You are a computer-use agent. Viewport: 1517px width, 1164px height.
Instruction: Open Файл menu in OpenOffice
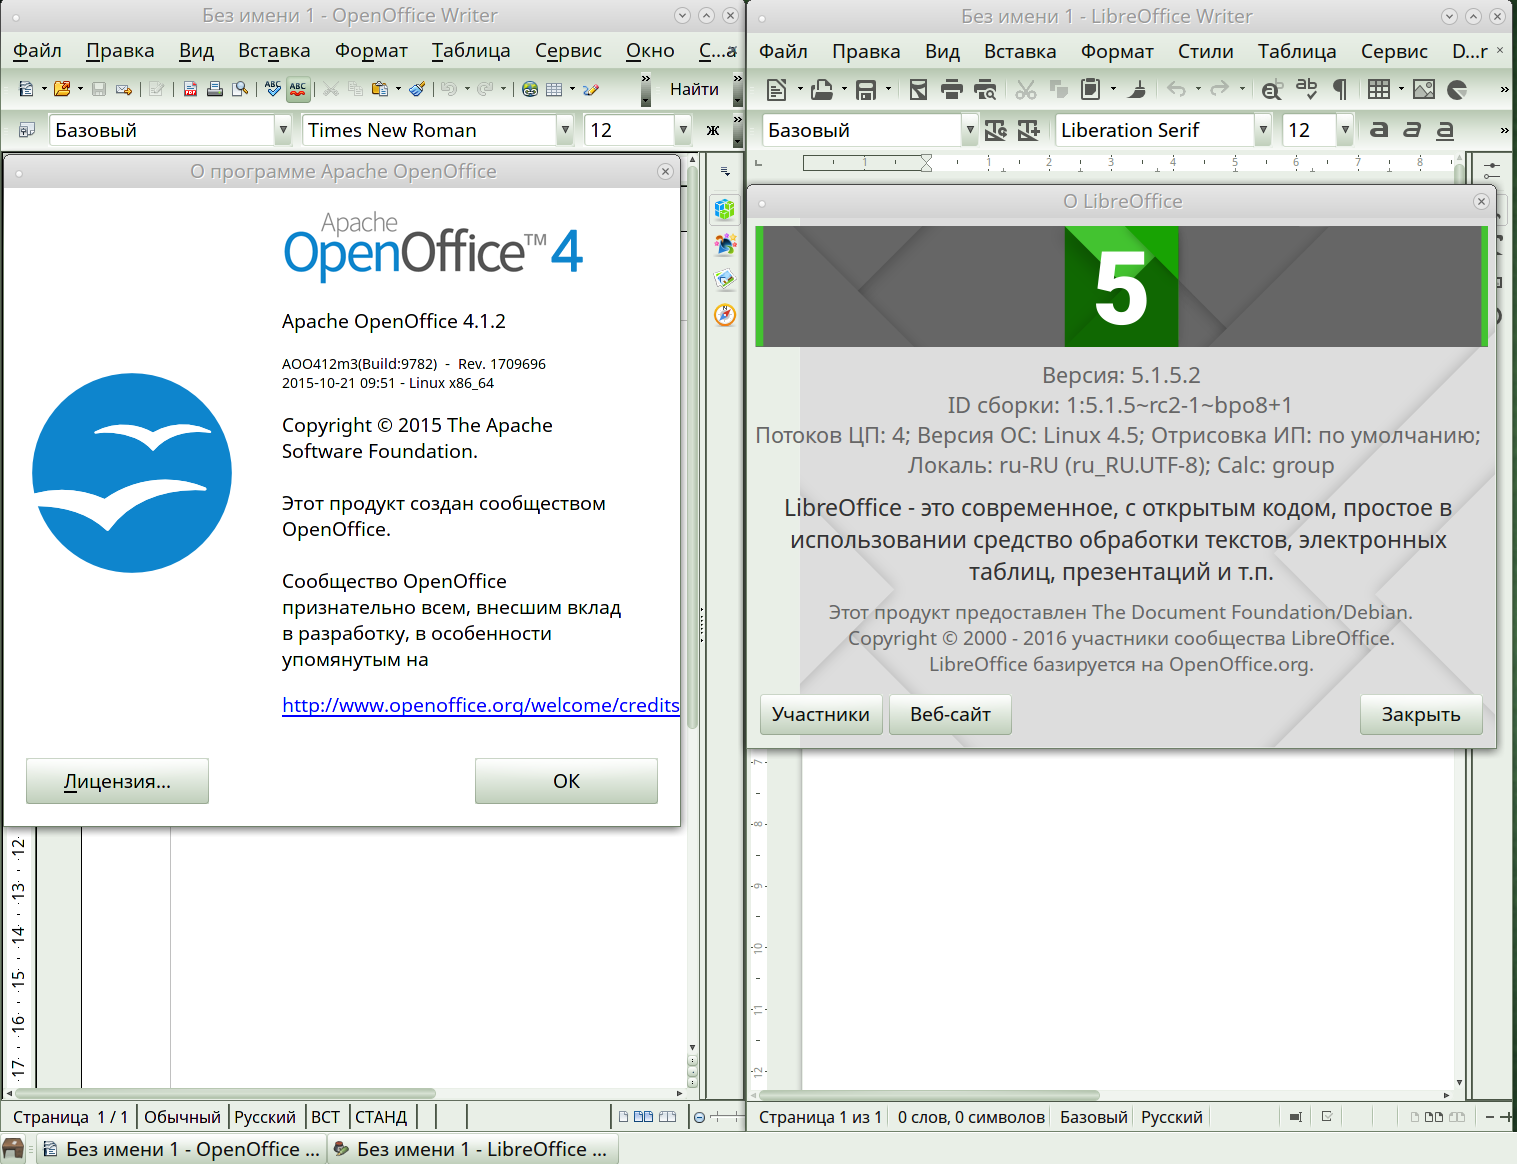tap(37, 51)
